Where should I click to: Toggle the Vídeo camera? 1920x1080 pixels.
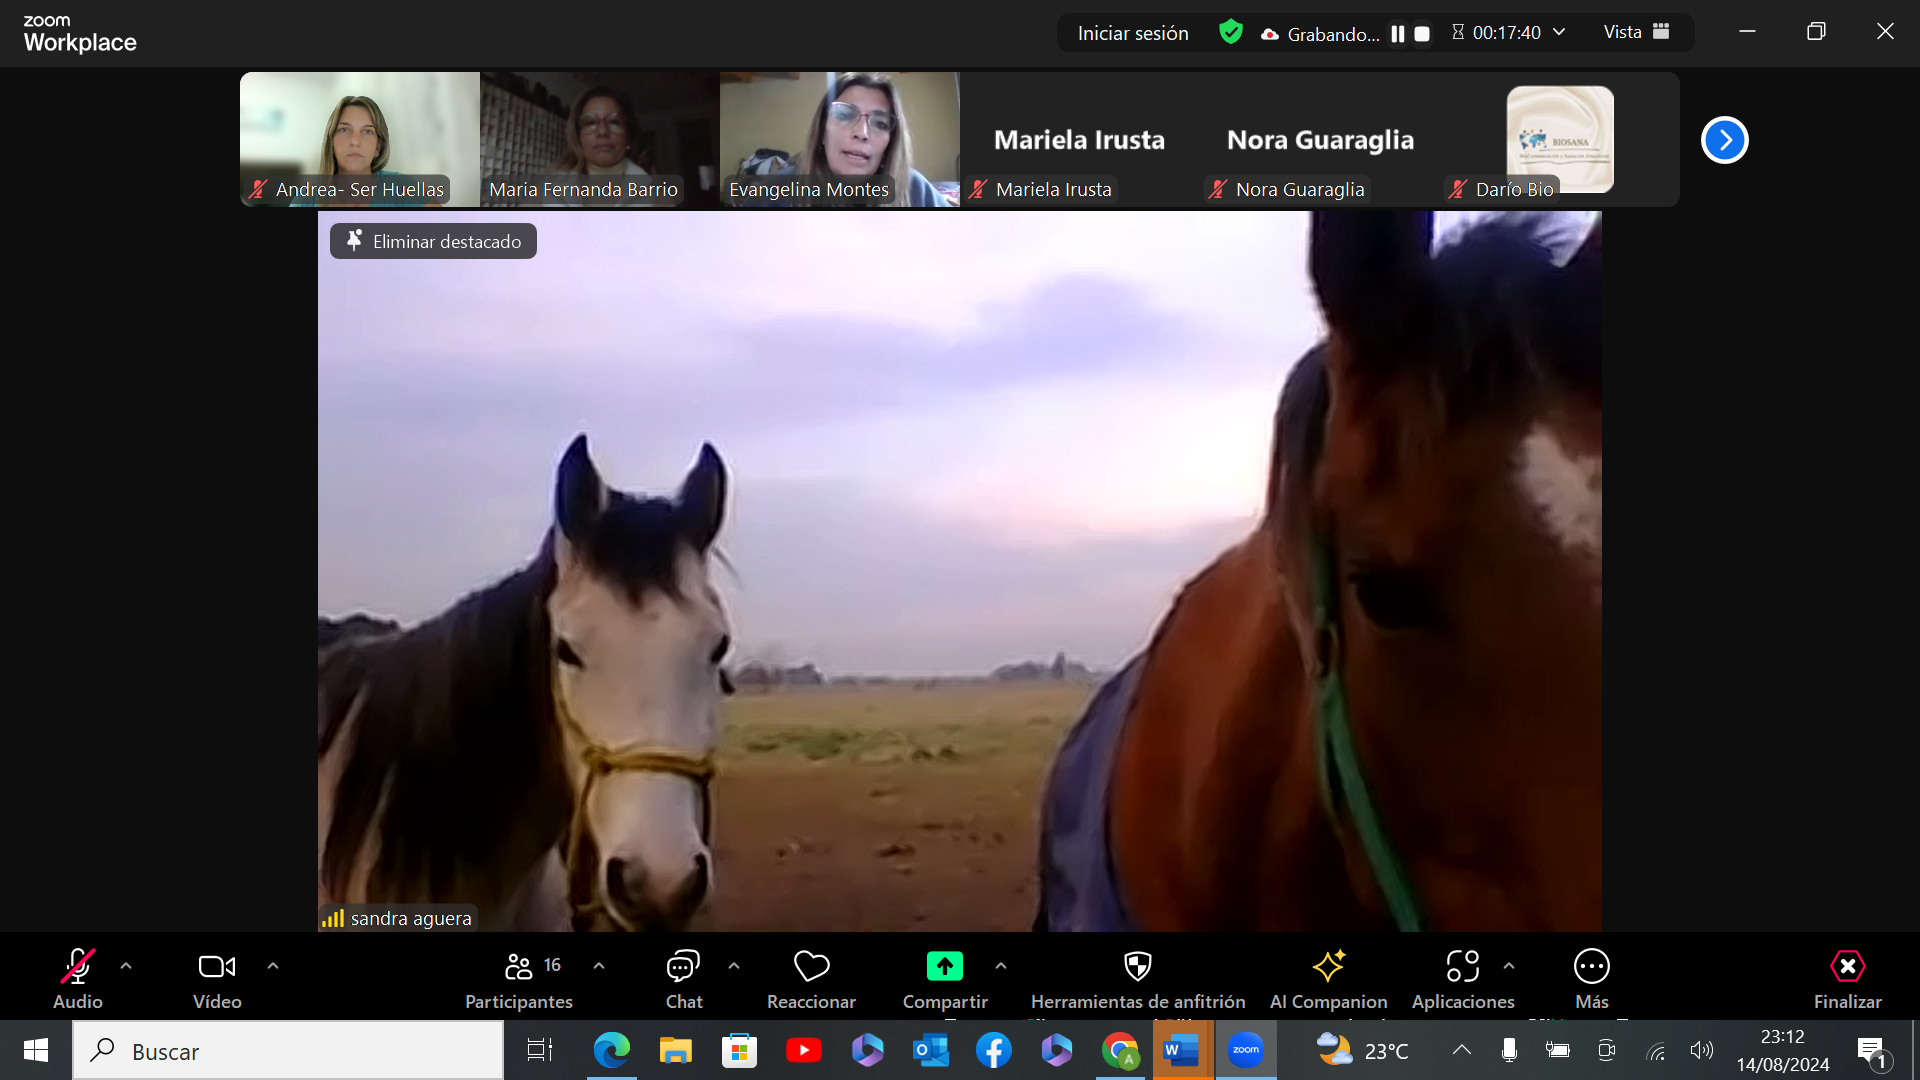pyautogui.click(x=217, y=967)
